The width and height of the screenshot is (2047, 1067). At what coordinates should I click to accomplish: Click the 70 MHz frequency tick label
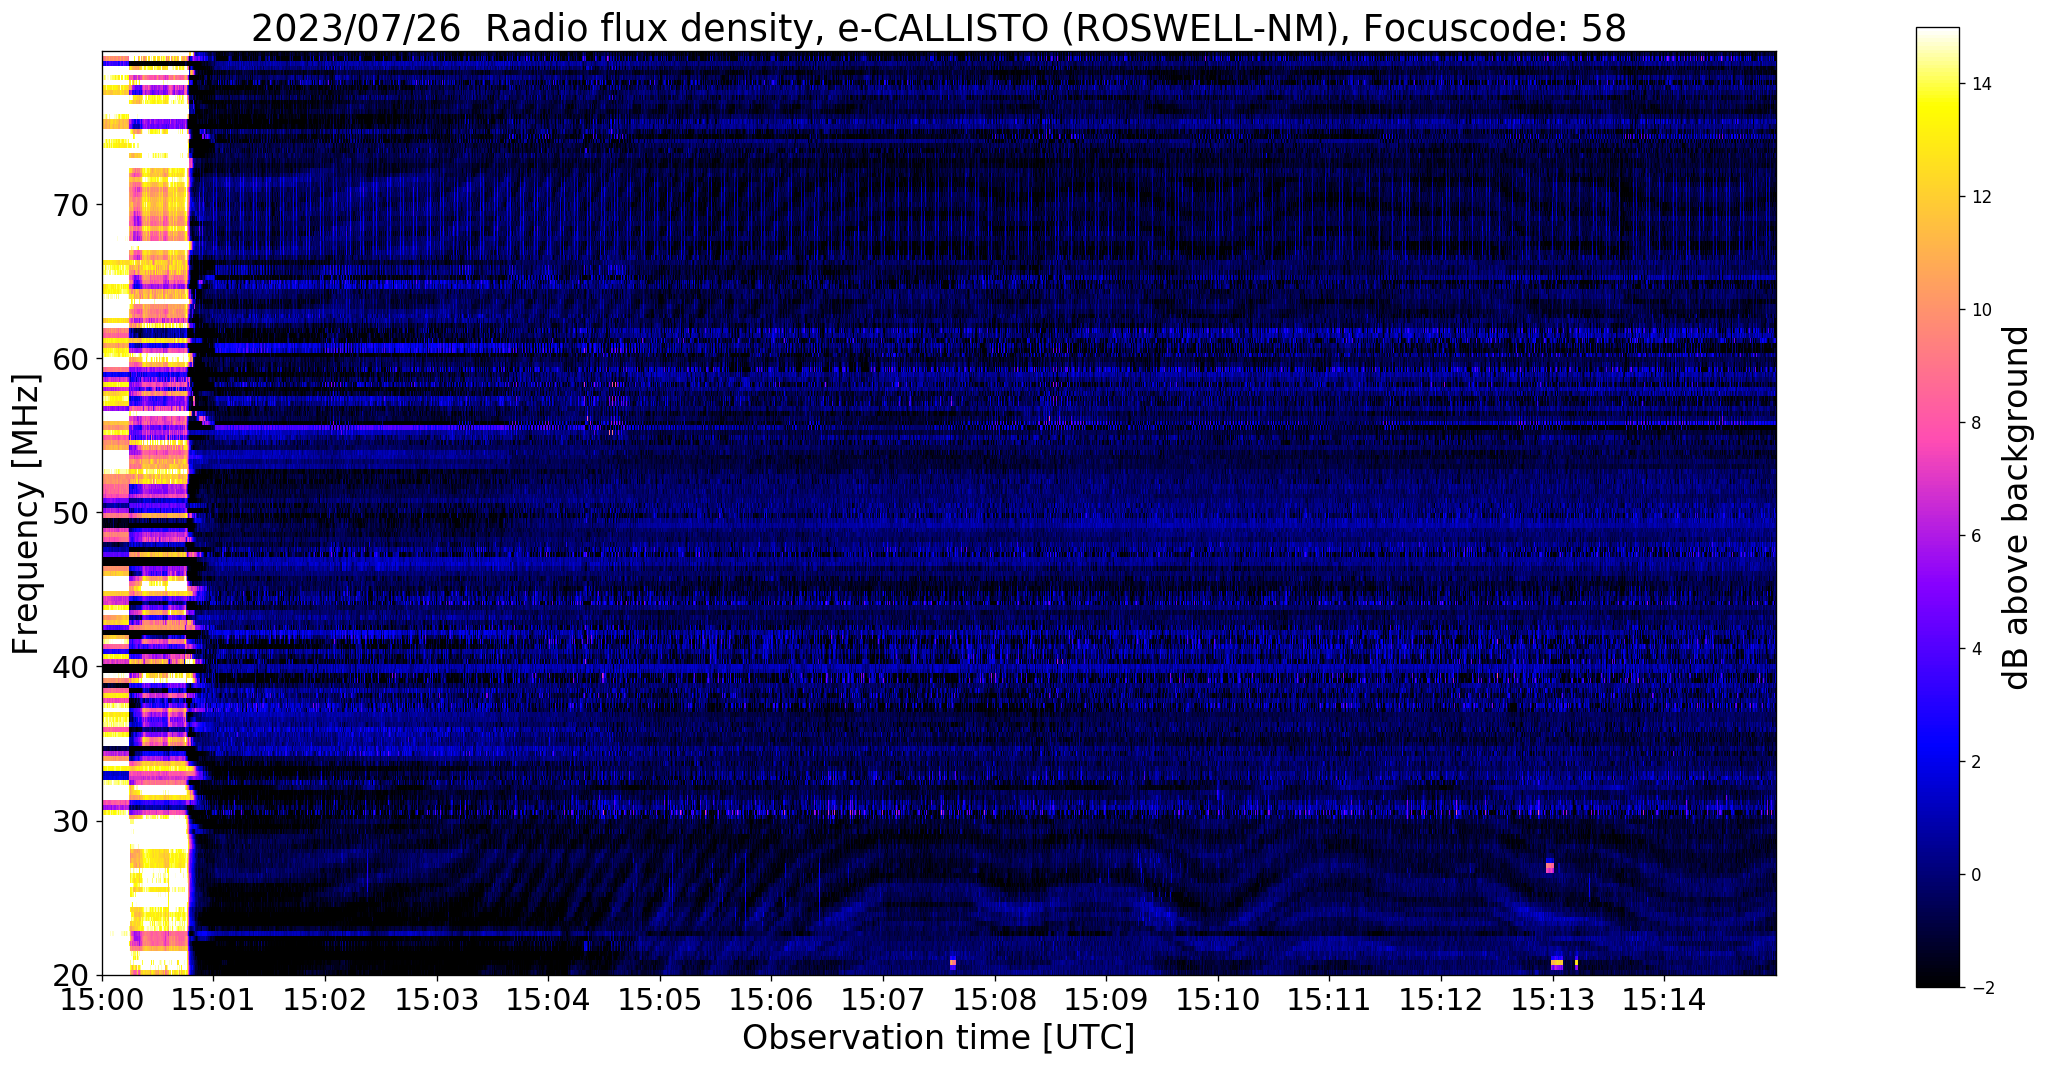tap(69, 205)
